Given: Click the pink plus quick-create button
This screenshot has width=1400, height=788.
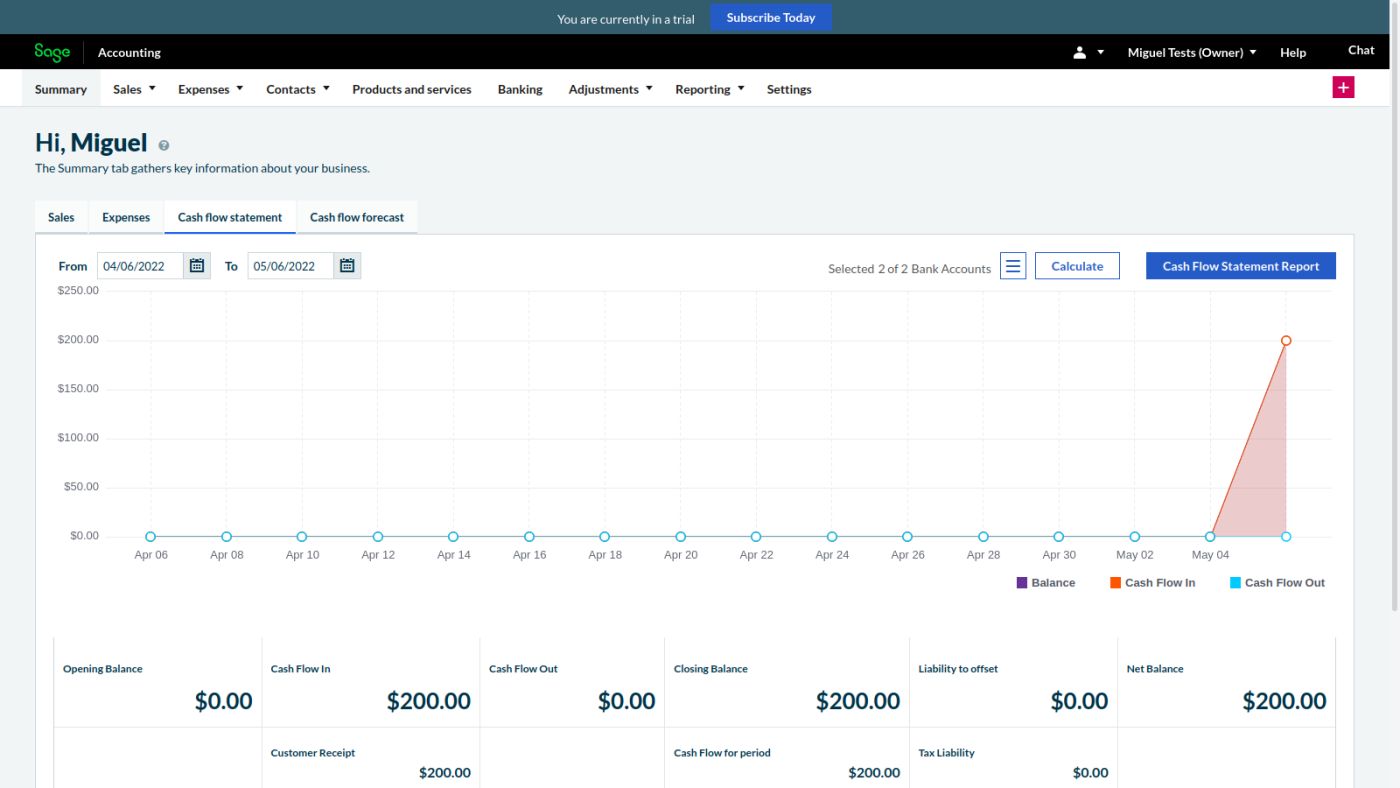Looking at the screenshot, I should pyautogui.click(x=1343, y=88).
